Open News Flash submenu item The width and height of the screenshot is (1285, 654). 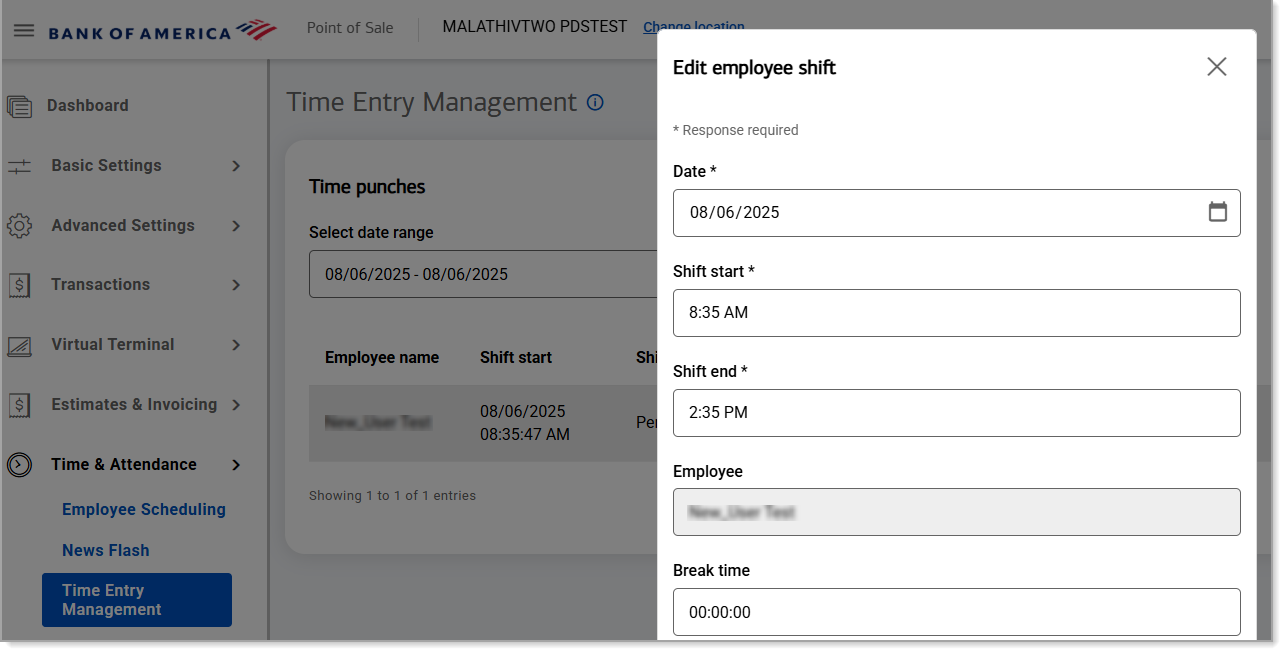tap(105, 551)
